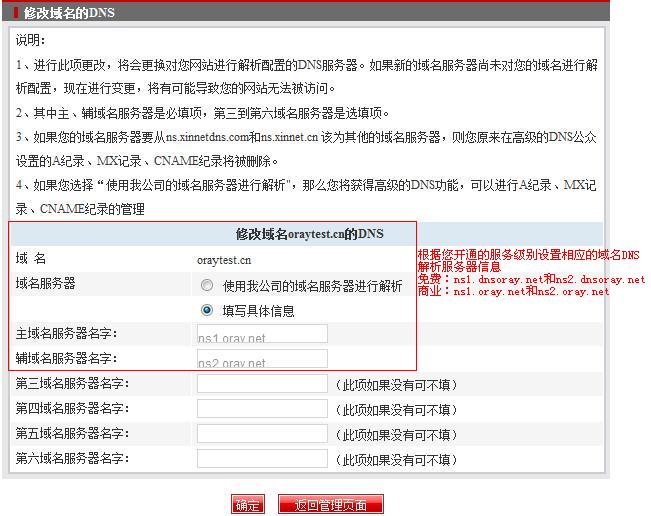Click the '第六域名服务器名字:' label
Image resolution: width=651 pixels, height=516 pixels.
73,458
